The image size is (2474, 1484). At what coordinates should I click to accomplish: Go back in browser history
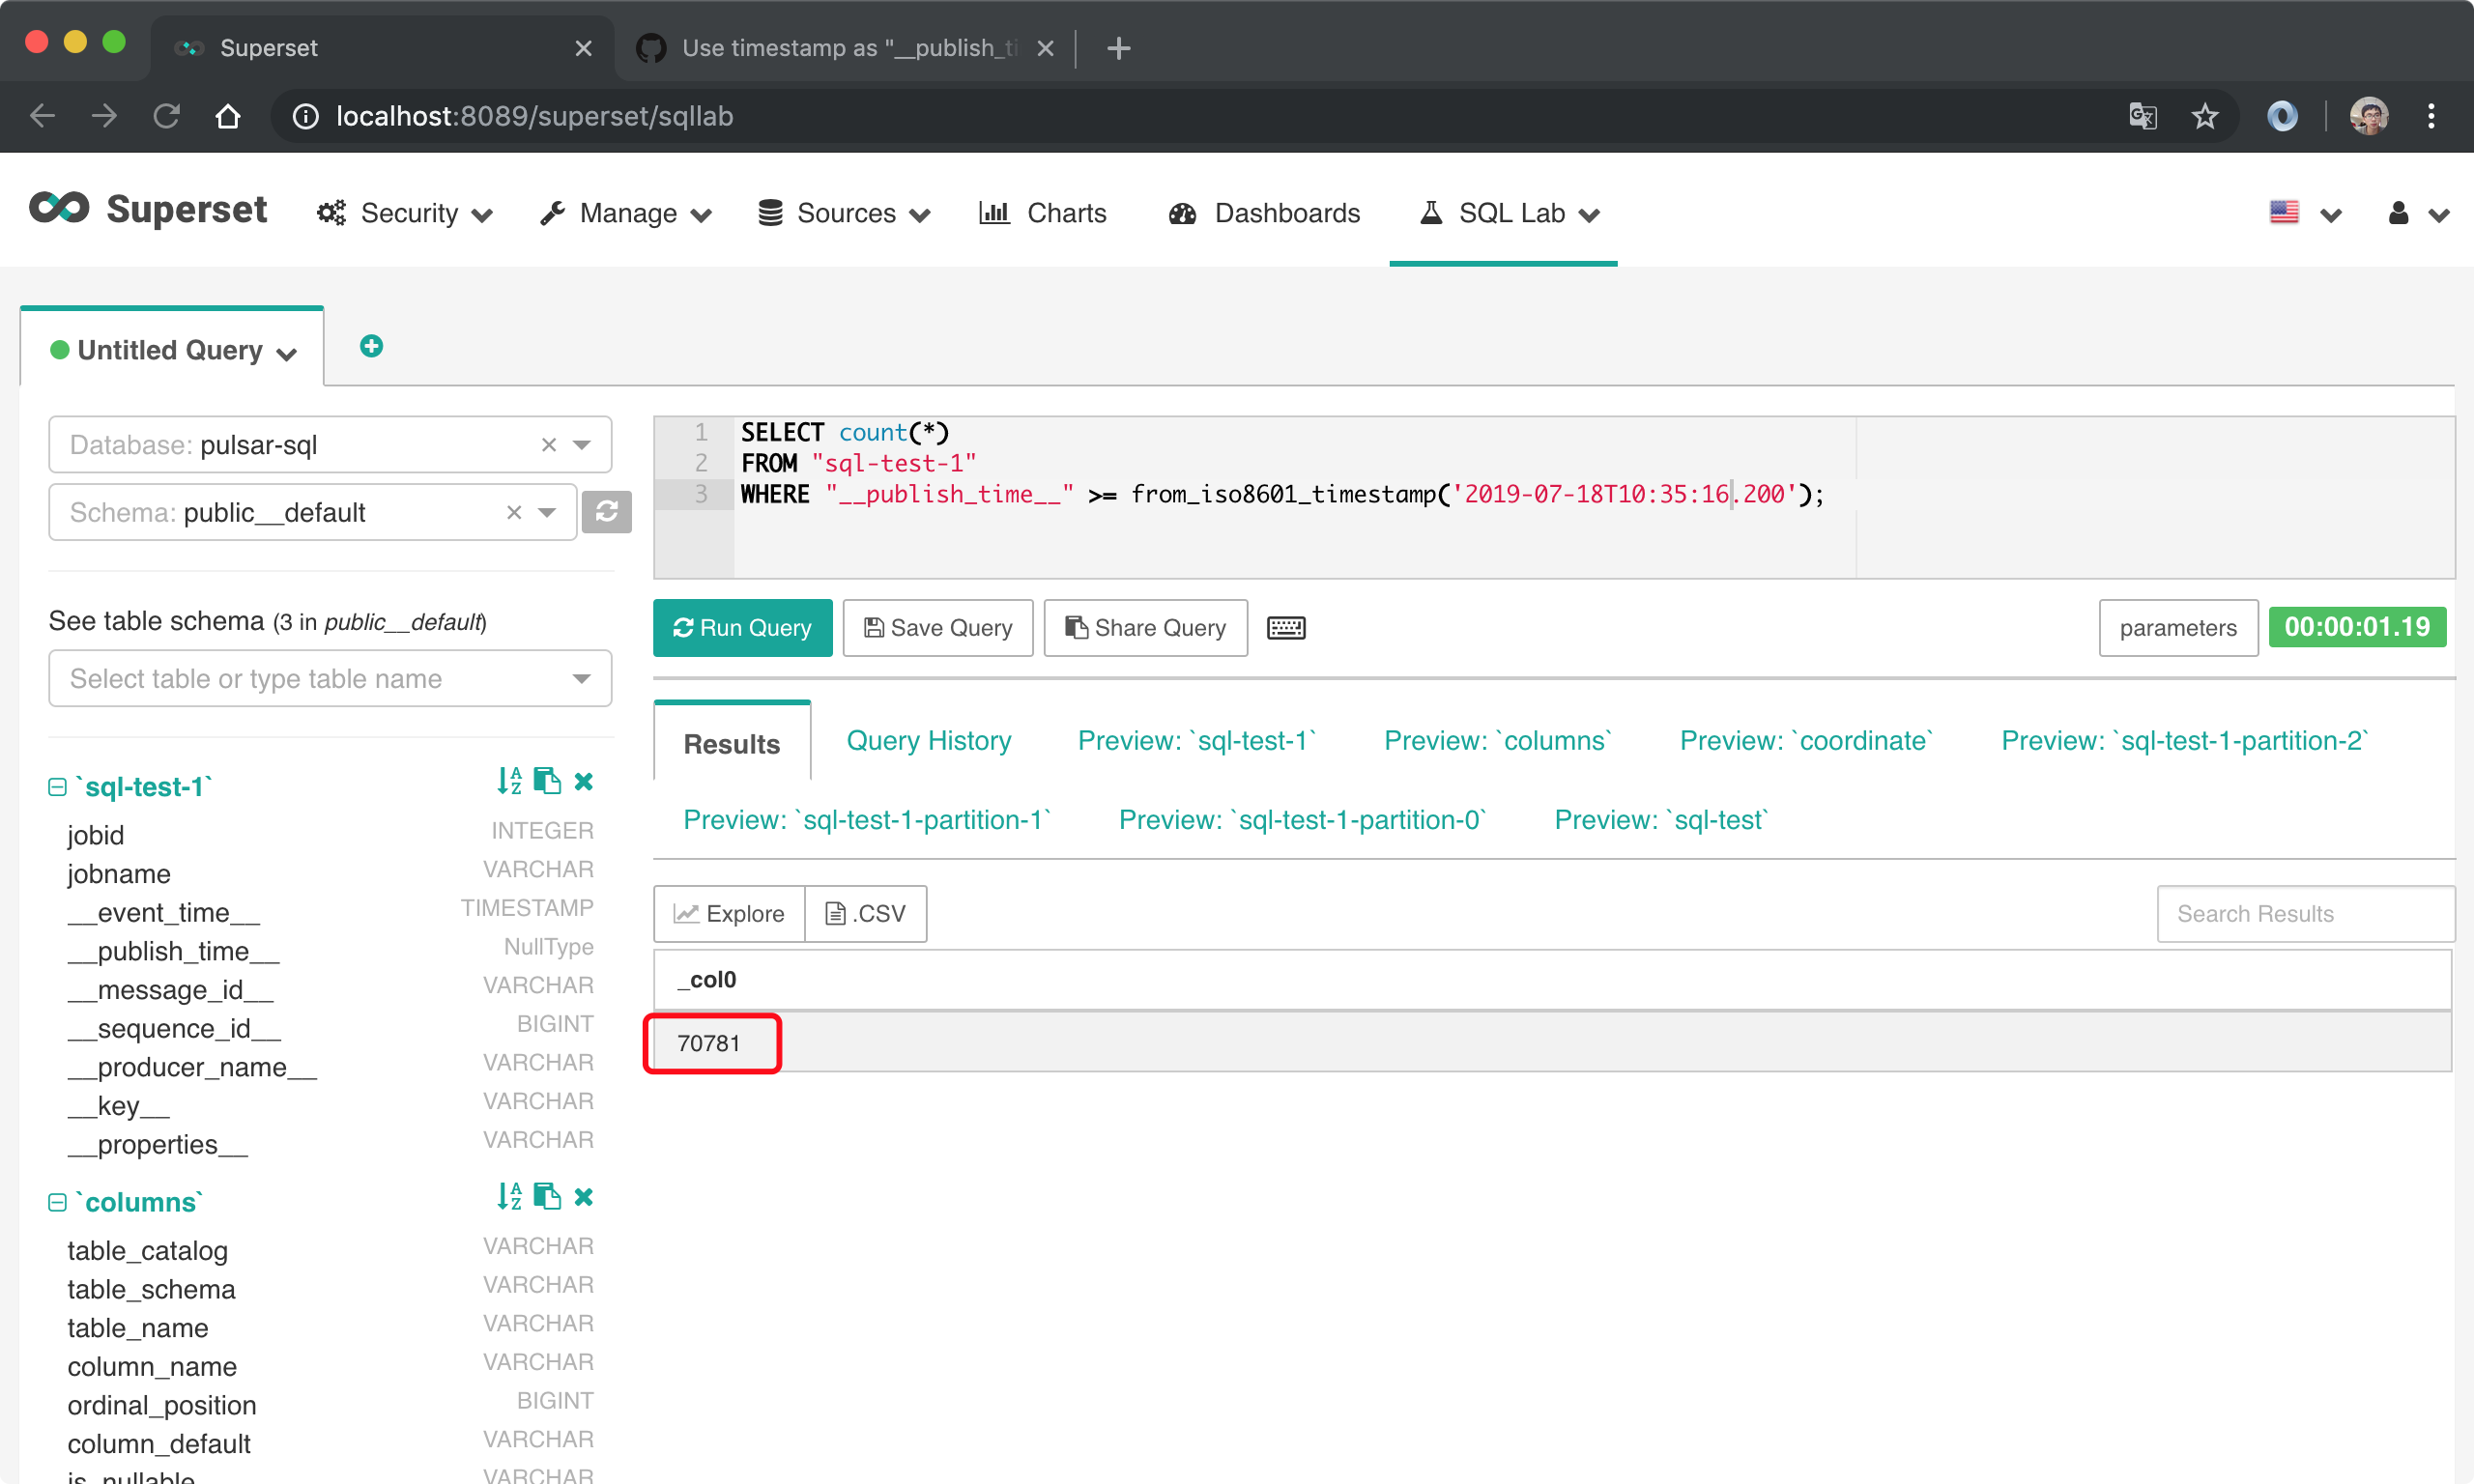click(x=42, y=117)
